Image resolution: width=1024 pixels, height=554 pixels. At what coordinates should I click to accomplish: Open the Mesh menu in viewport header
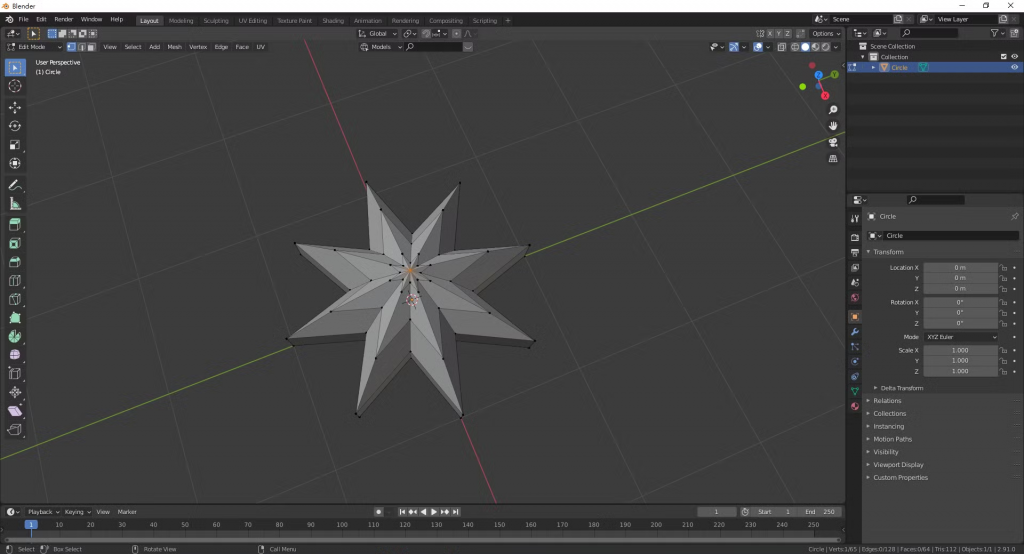coord(174,47)
